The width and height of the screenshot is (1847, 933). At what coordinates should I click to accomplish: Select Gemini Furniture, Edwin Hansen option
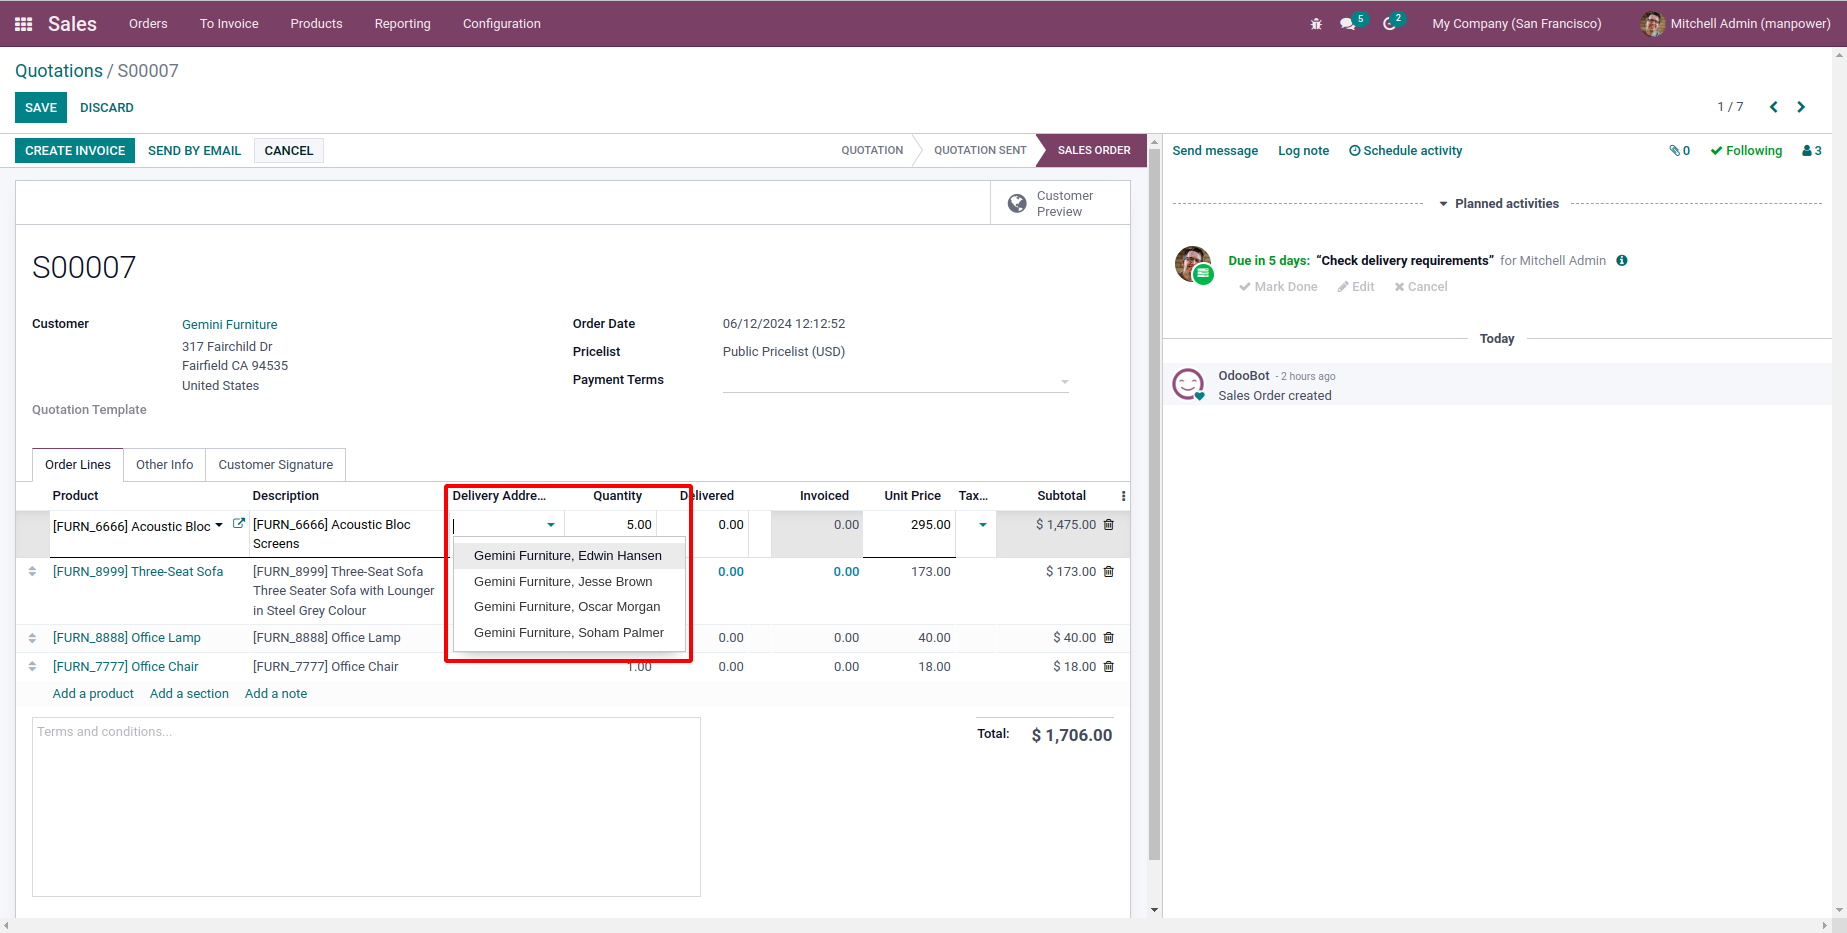(x=569, y=556)
